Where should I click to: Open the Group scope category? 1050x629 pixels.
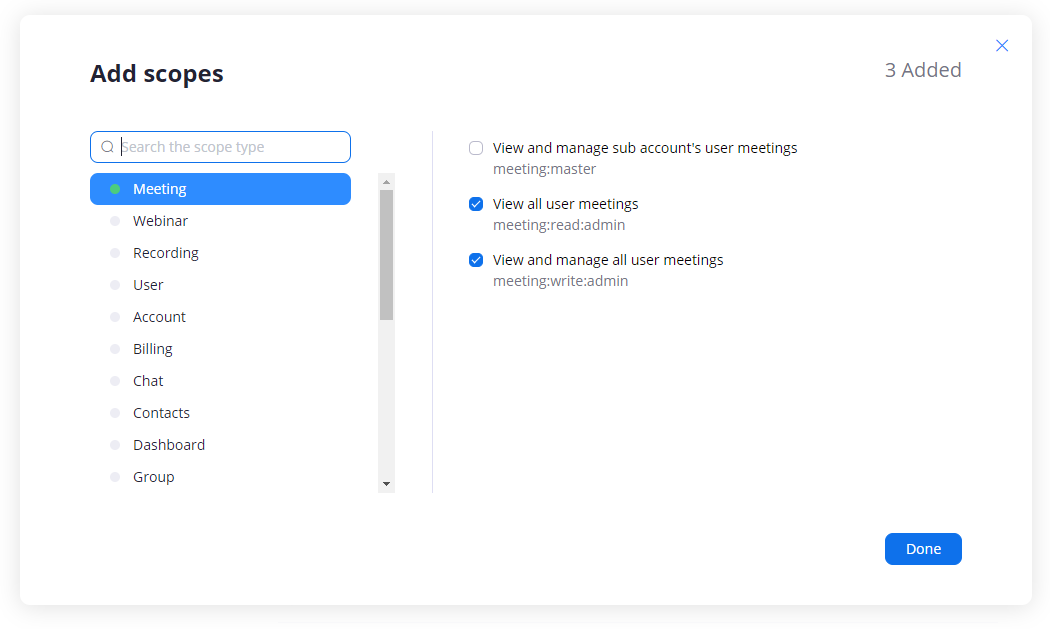pyautogui.click(x=220, y=477)
